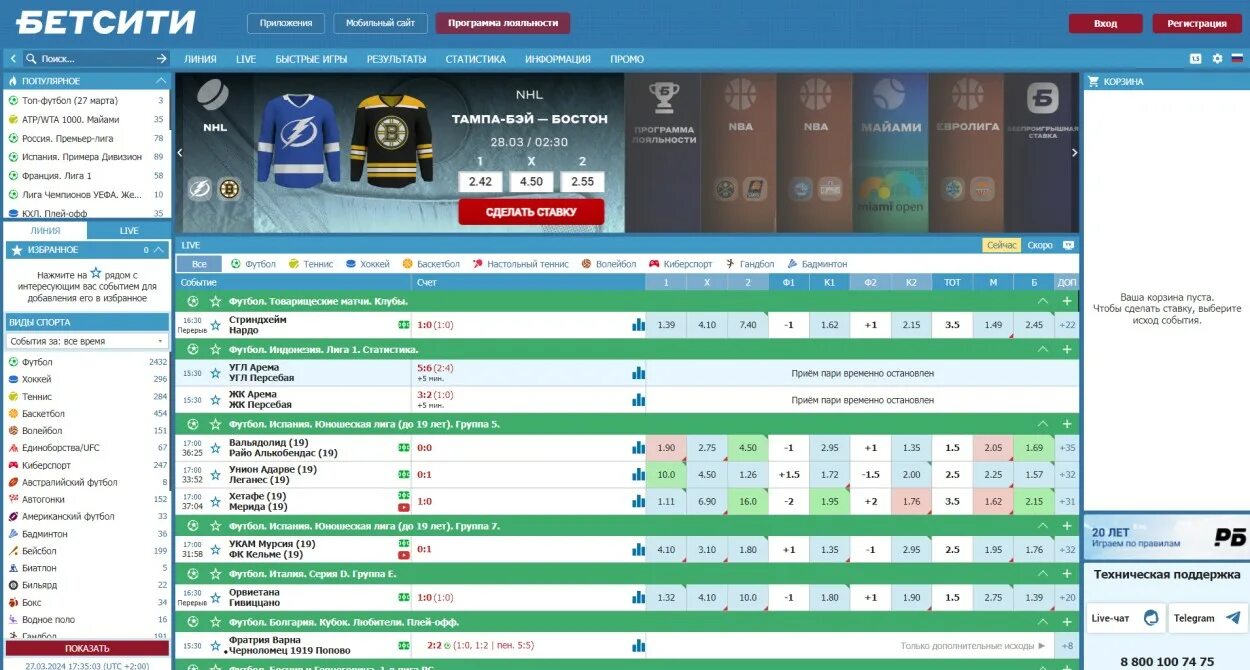Click the fullscreen icon next to Скоро
The height and width of the screenshot is (670, 1250).
point(1068,245)
